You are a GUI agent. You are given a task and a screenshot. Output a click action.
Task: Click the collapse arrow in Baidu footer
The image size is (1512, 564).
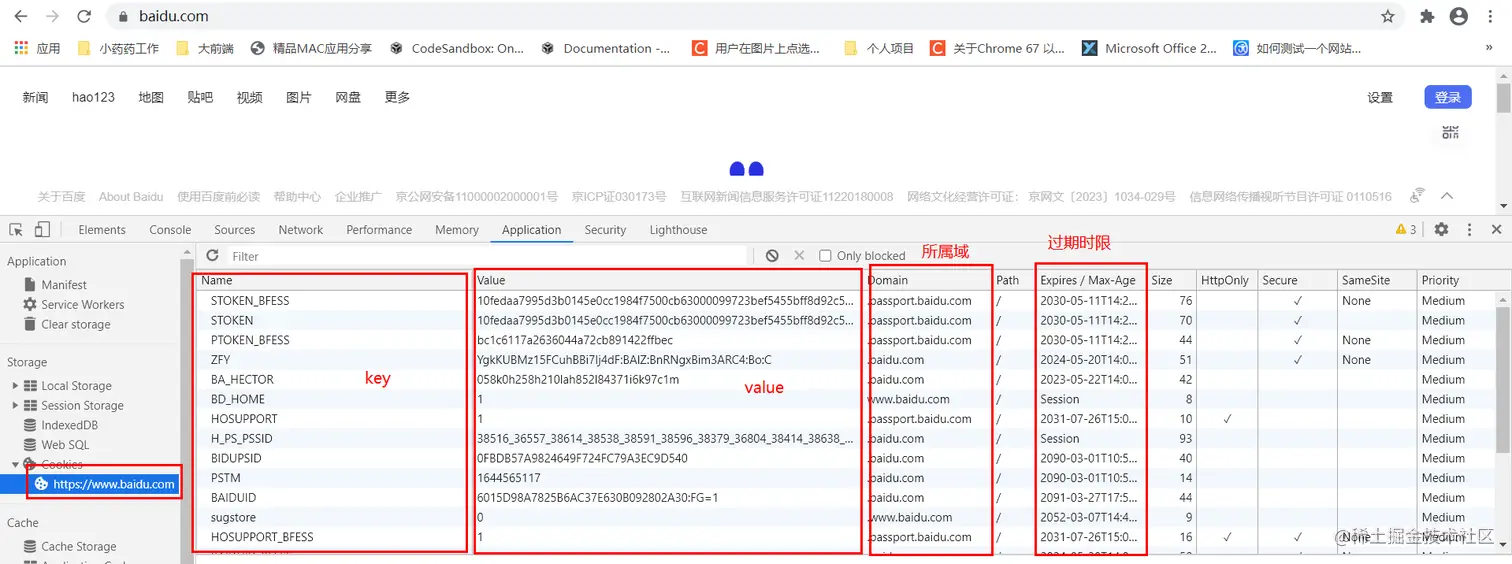coord(1446,196)
